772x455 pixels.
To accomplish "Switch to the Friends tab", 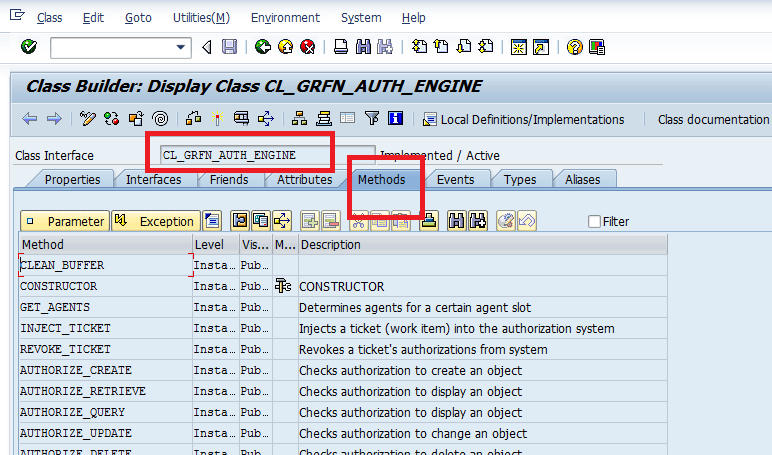I will pyautogui.click(x=229, y=179).
